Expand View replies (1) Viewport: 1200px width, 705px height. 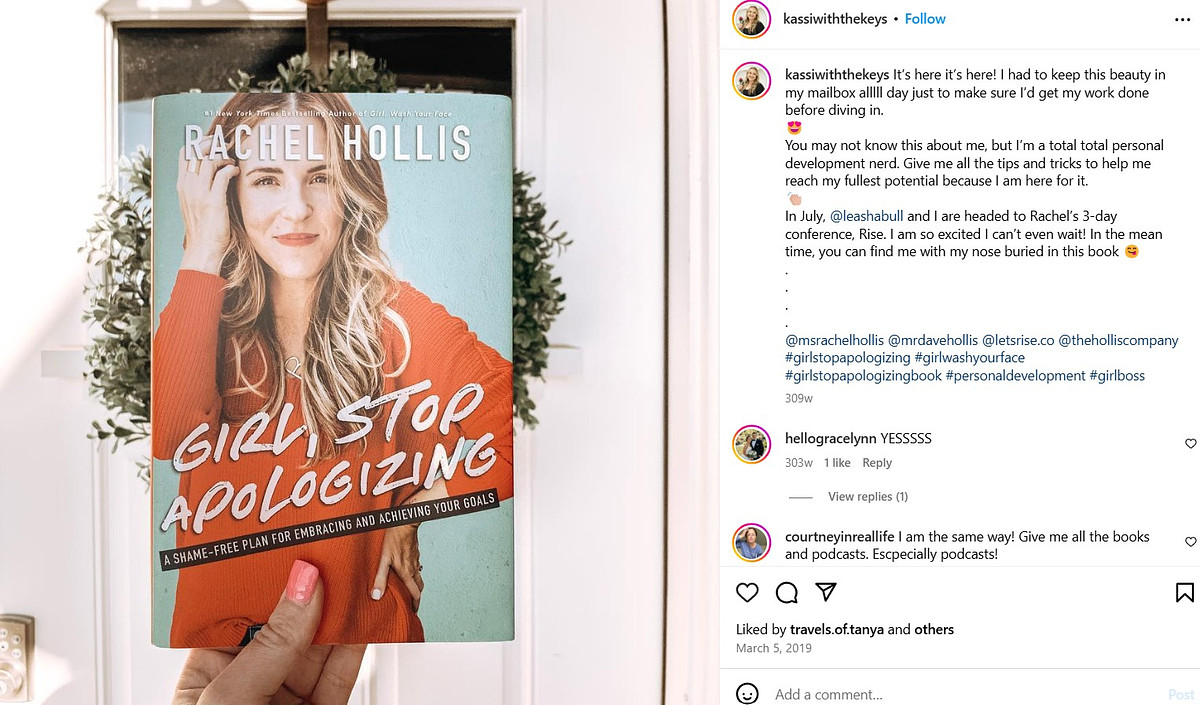click(868, 496)
